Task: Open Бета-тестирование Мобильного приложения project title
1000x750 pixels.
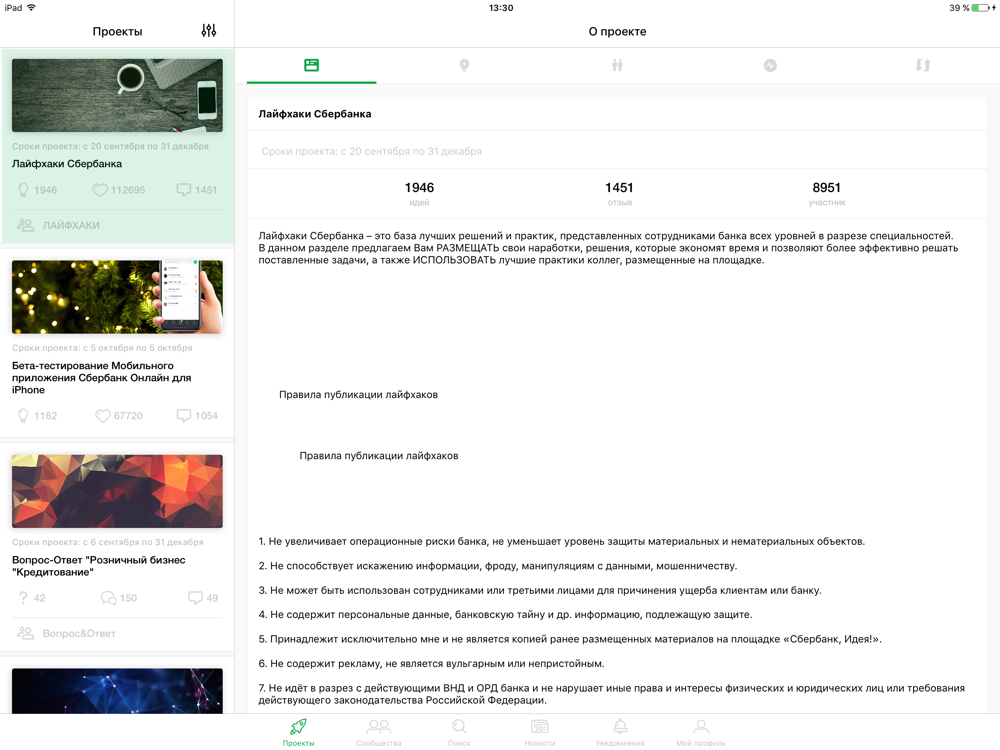Action: coord(101,378)
